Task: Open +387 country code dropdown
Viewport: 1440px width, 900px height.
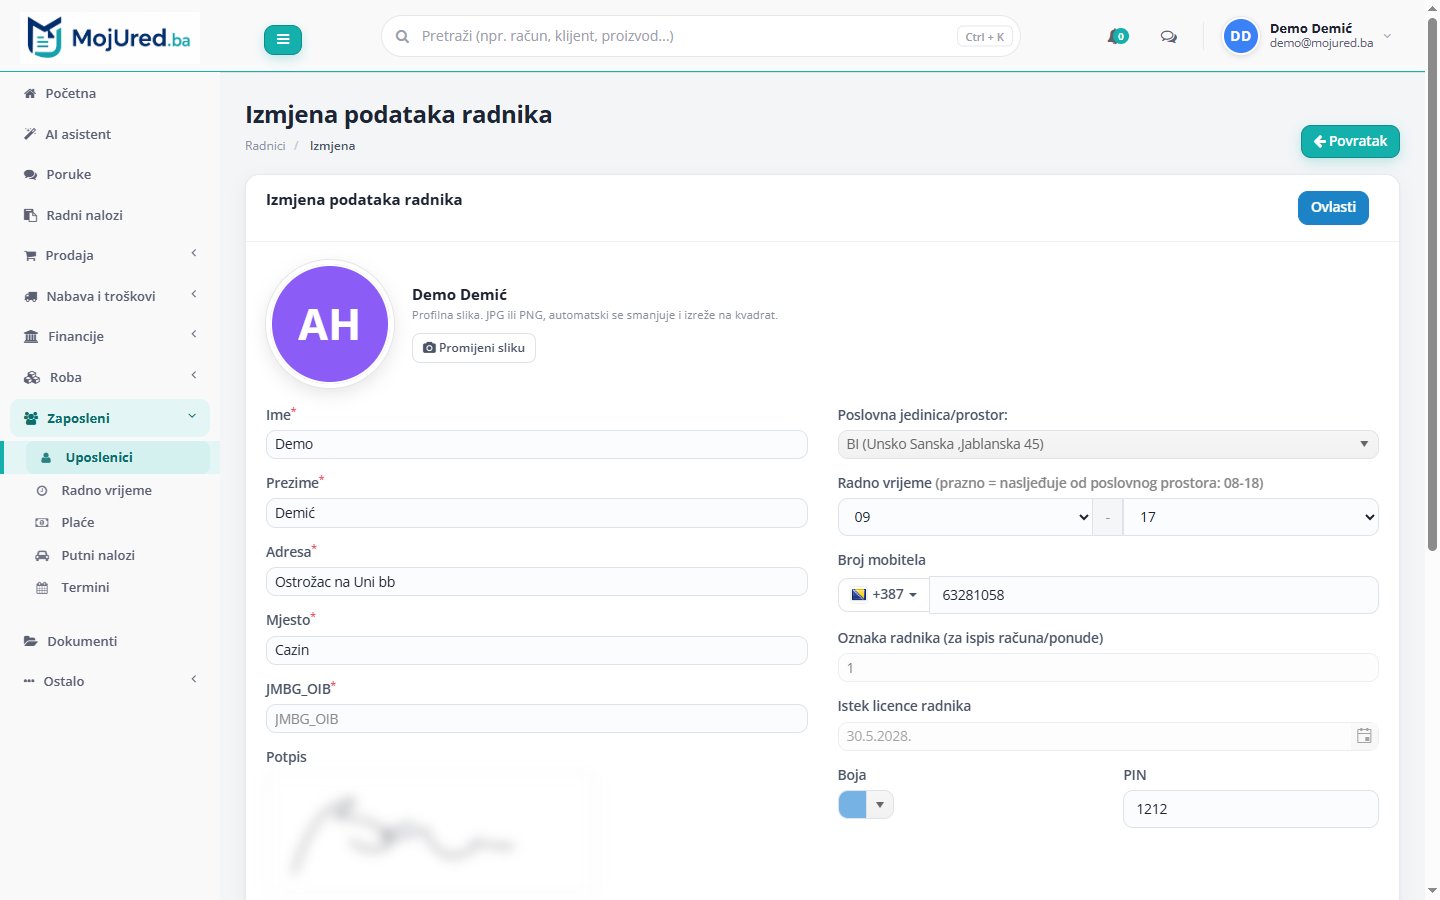Action: click(884, 594)
